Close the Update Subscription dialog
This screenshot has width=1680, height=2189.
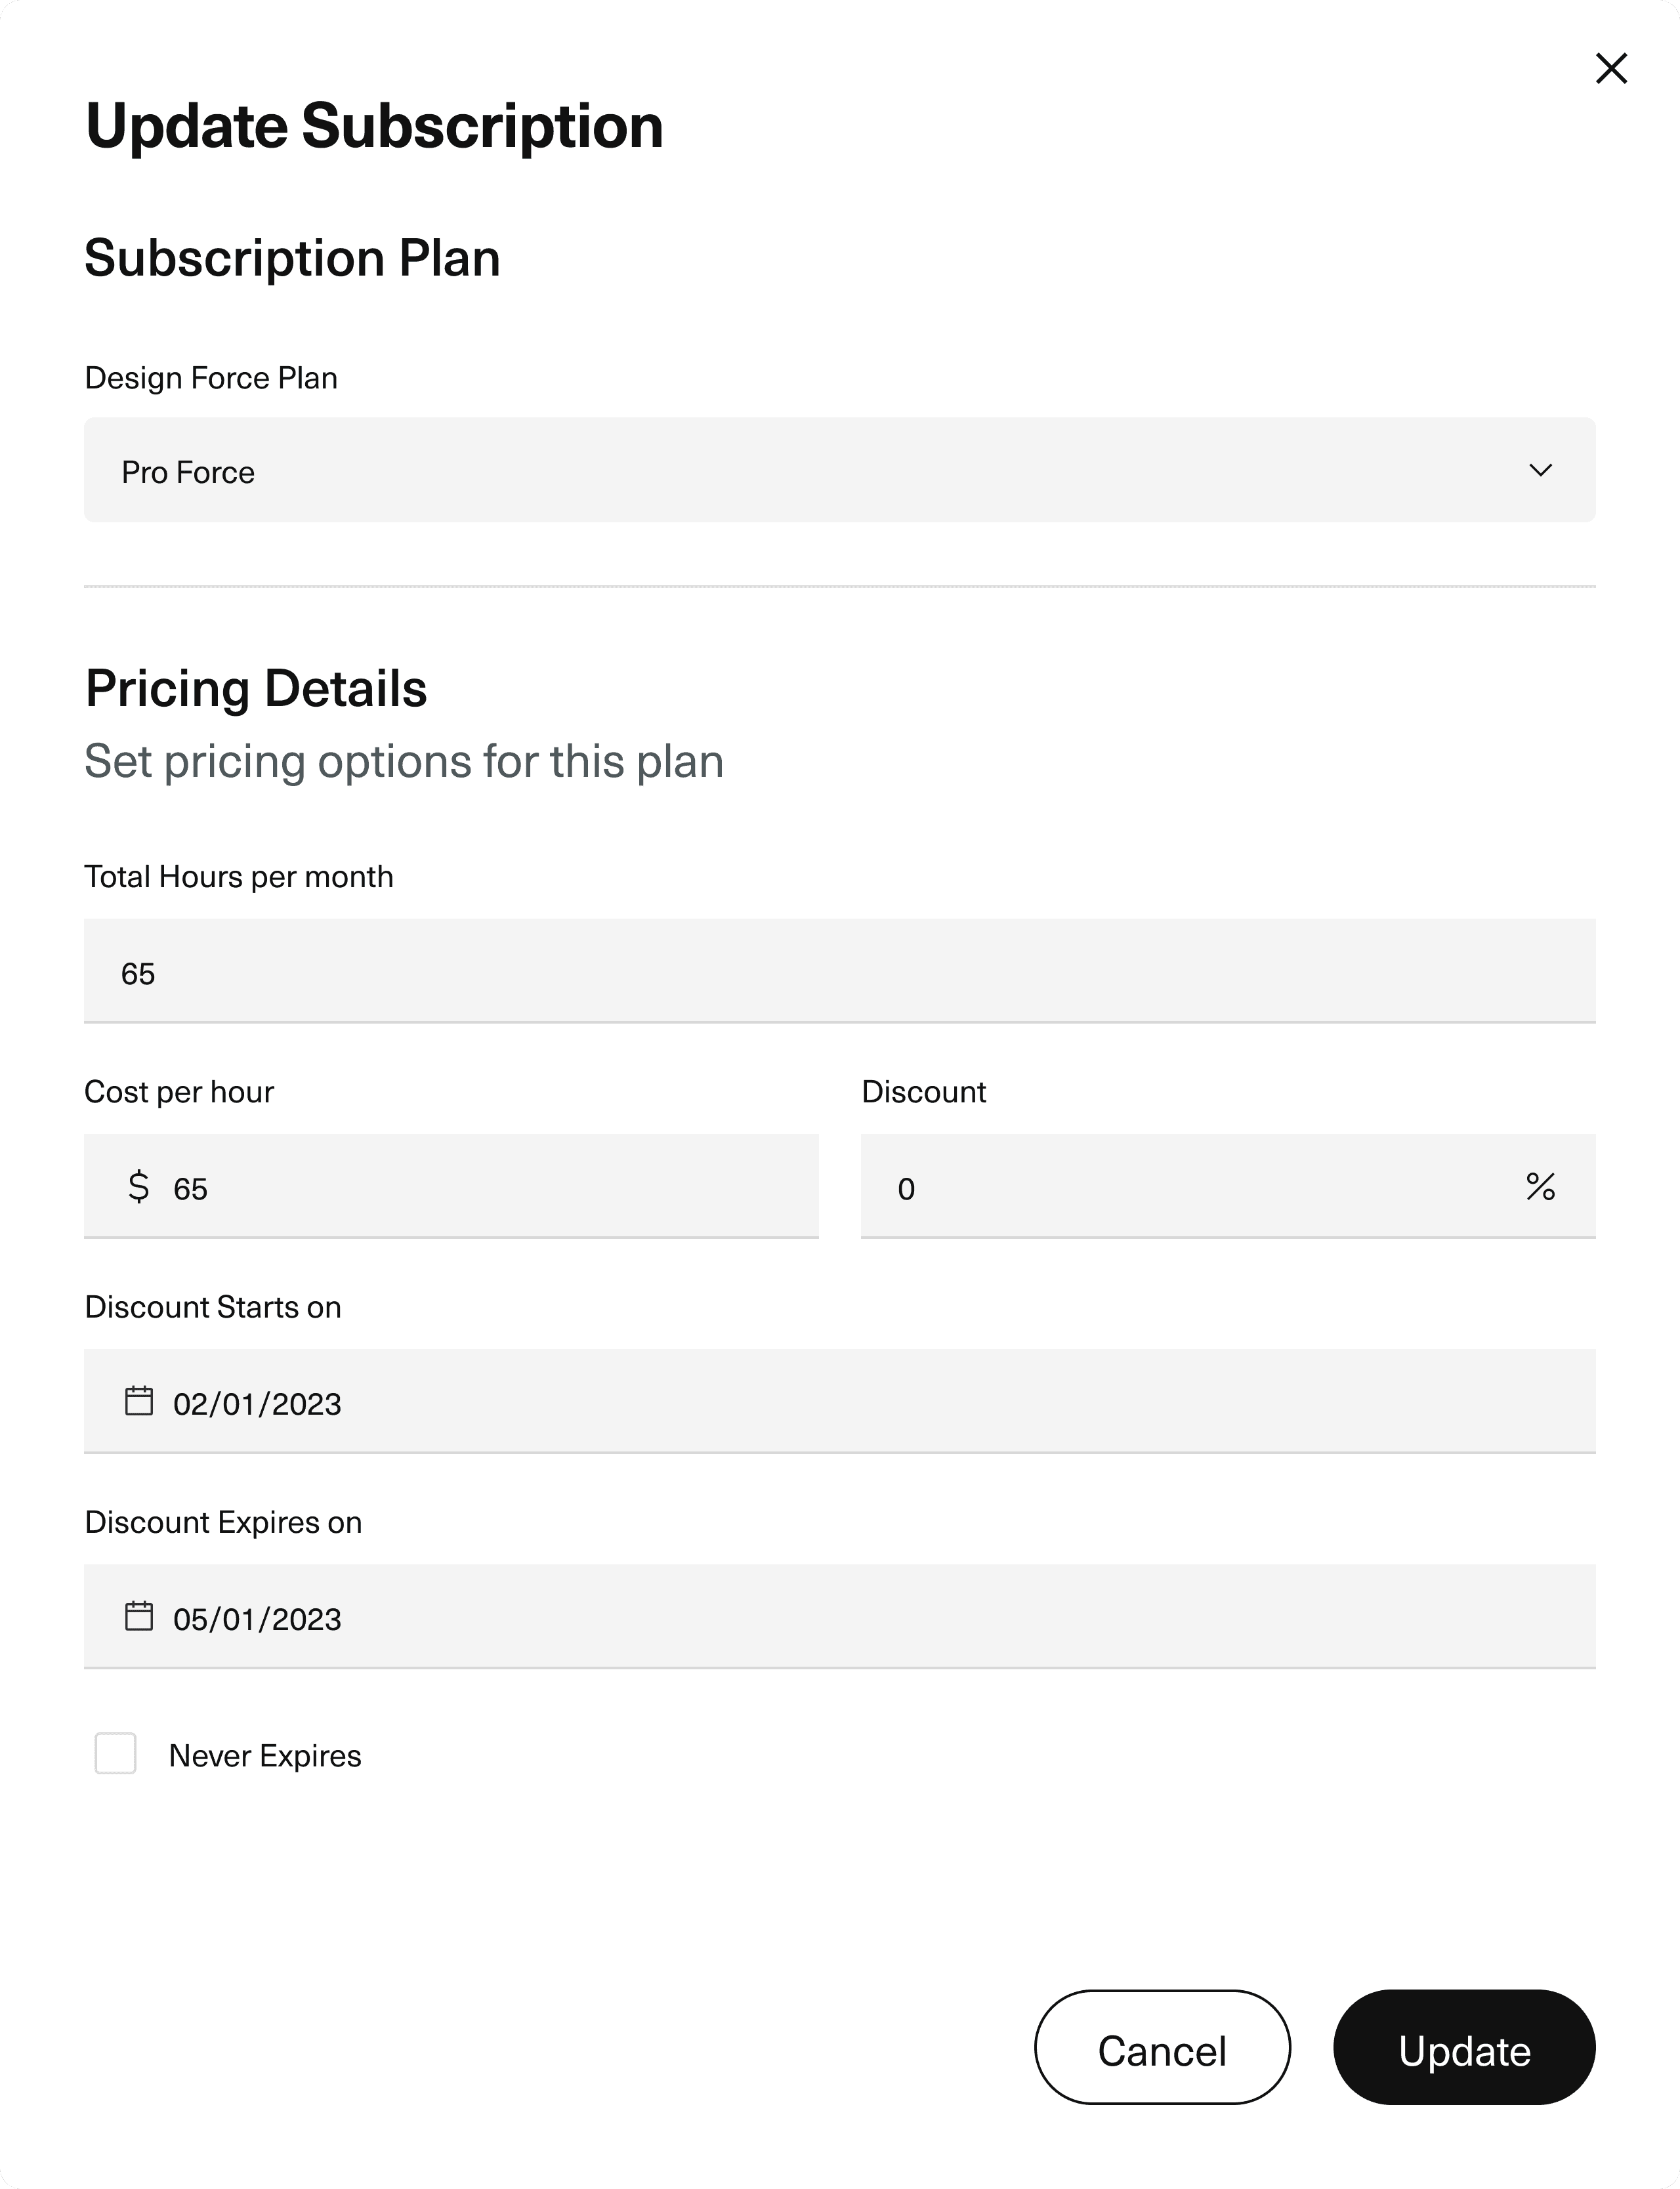point(1611,69)
